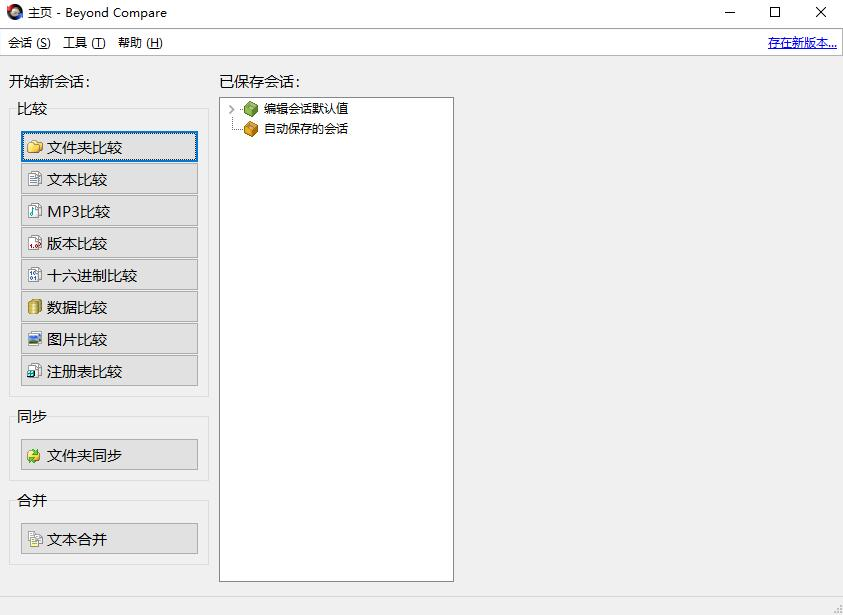Close the Beyond Compare window

pyautogui.click(x=820, y=12)
